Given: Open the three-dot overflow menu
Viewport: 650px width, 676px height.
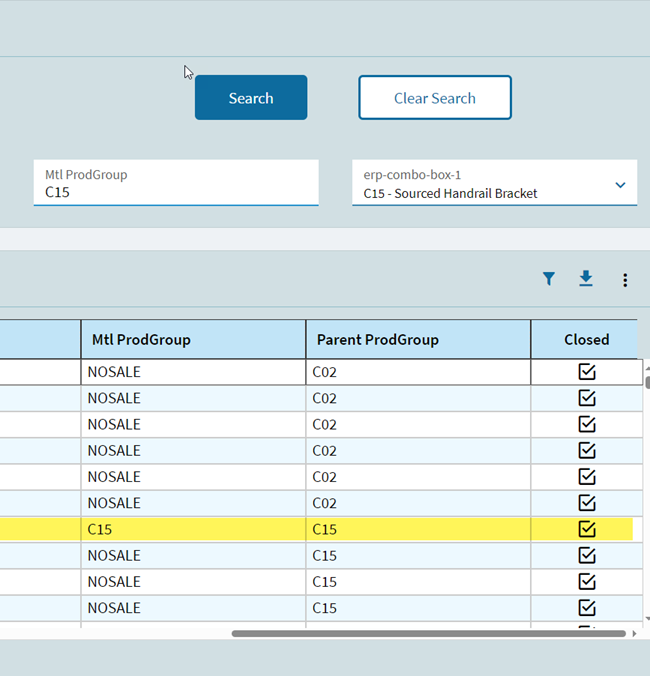Looking at the screenshot, I should tap(625, 280).
